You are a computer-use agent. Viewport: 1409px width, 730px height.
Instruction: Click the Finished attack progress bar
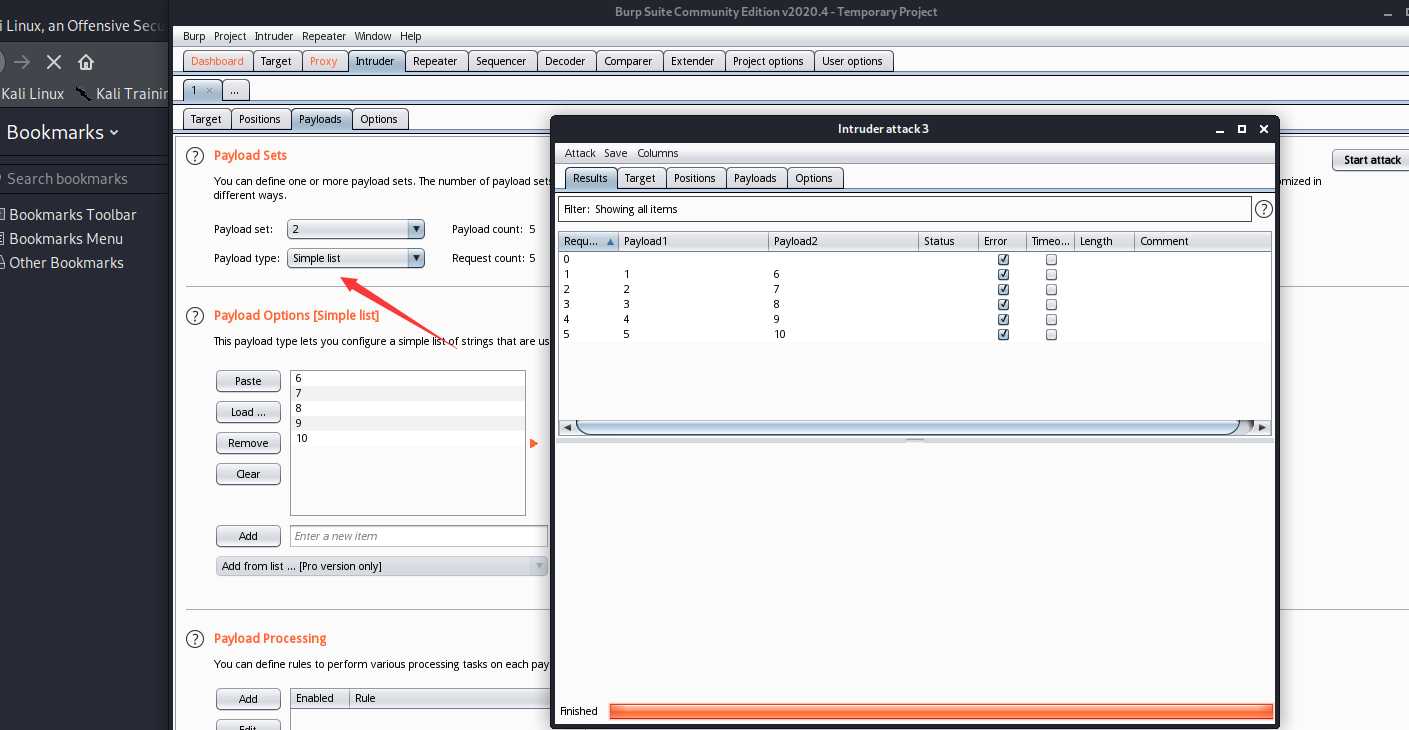(941, 711)
